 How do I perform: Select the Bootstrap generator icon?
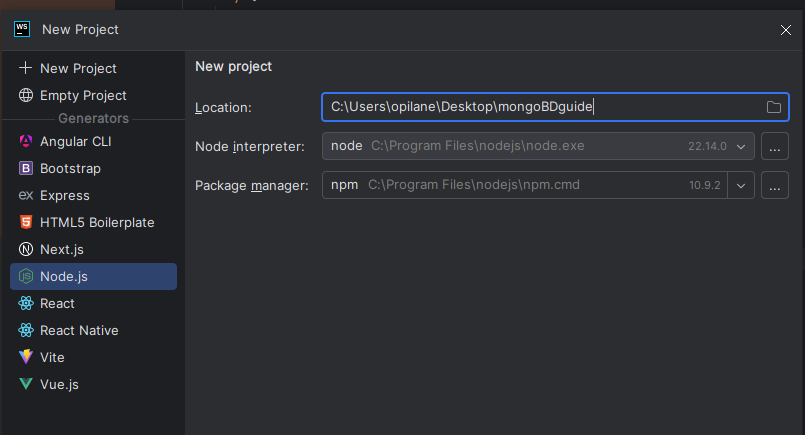26,168
